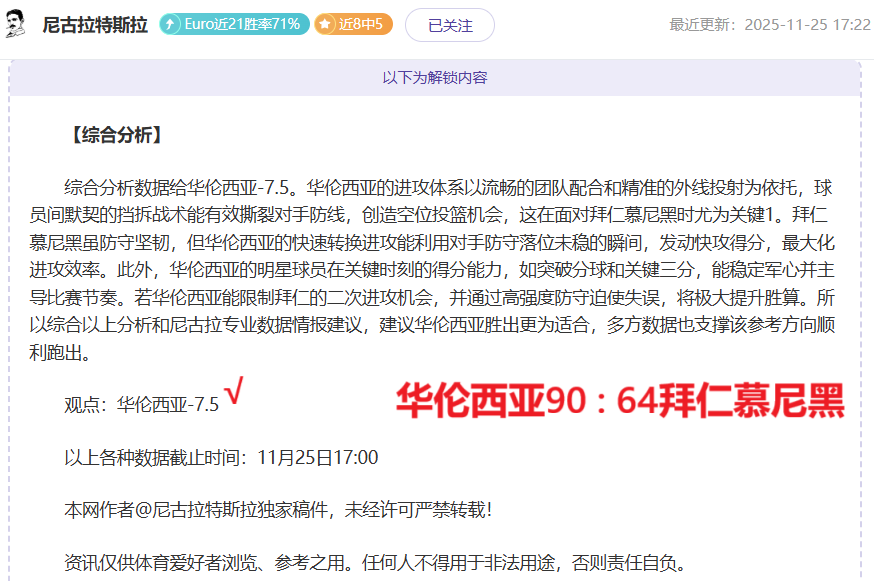Click the 以下为解锁内容 banner

(435, 77)
